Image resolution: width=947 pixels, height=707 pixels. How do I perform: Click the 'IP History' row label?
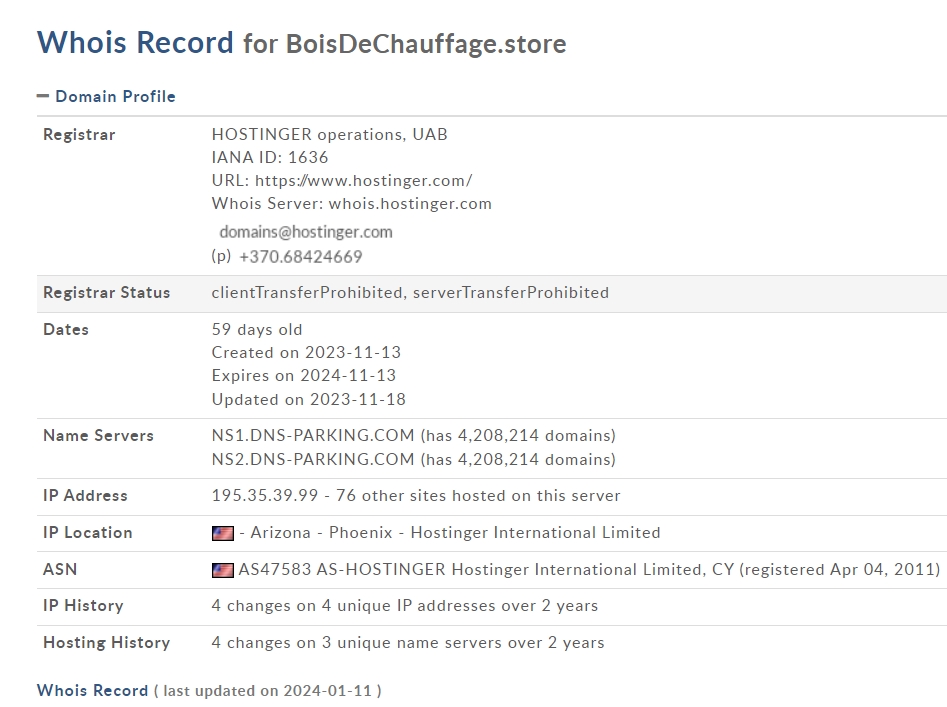[83, 606]
